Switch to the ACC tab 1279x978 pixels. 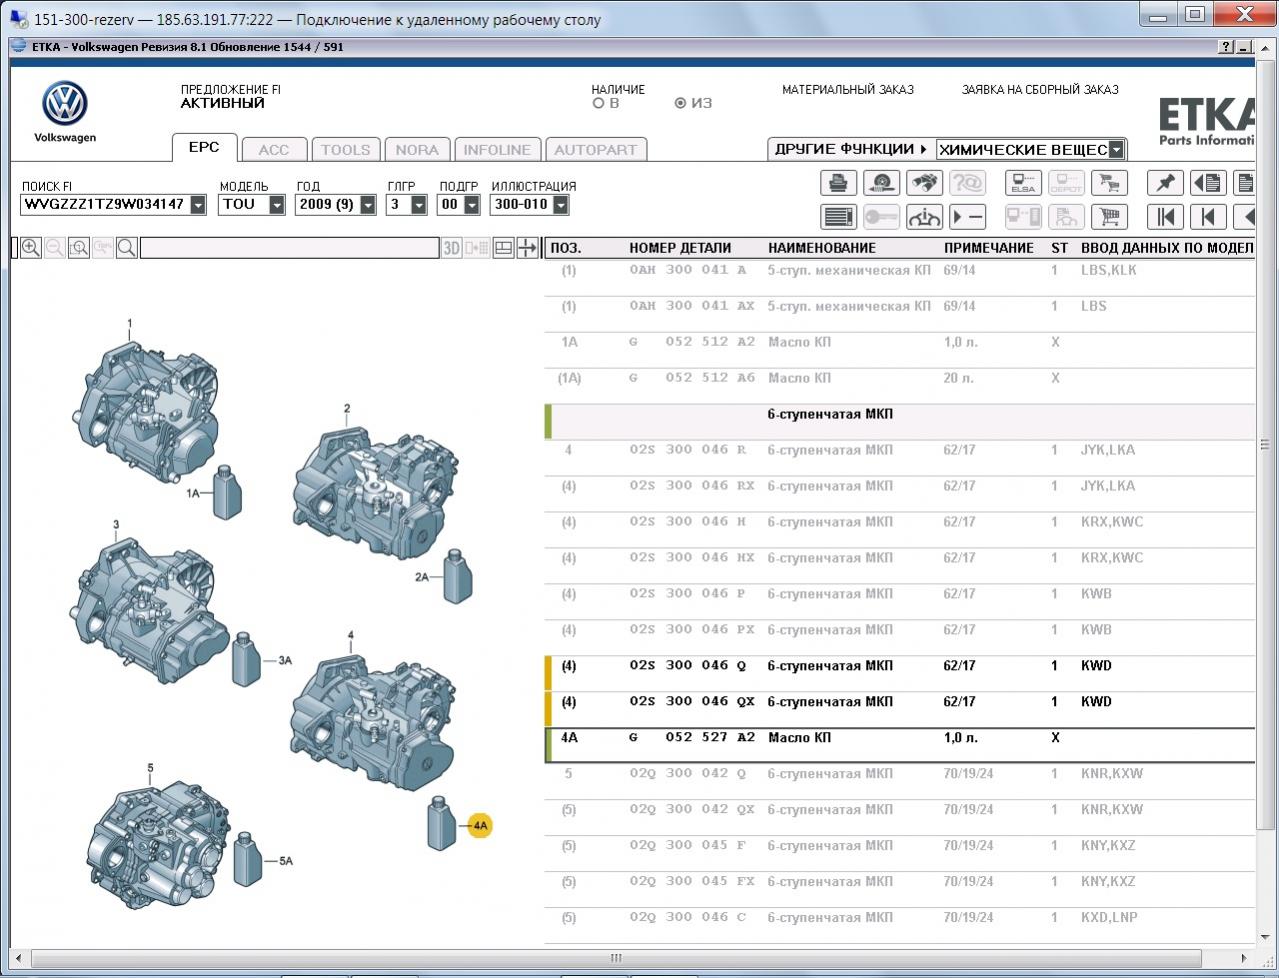tap(273, 150)
